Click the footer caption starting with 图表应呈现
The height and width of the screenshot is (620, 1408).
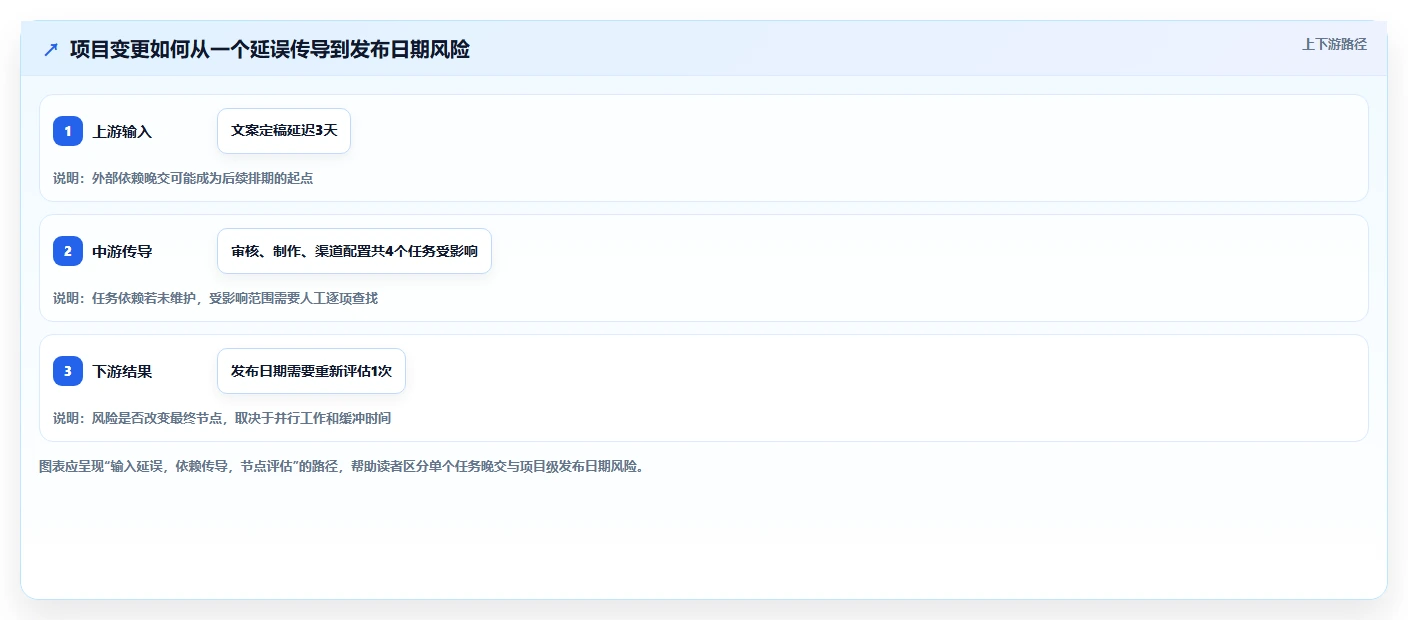tap(342, 466)
